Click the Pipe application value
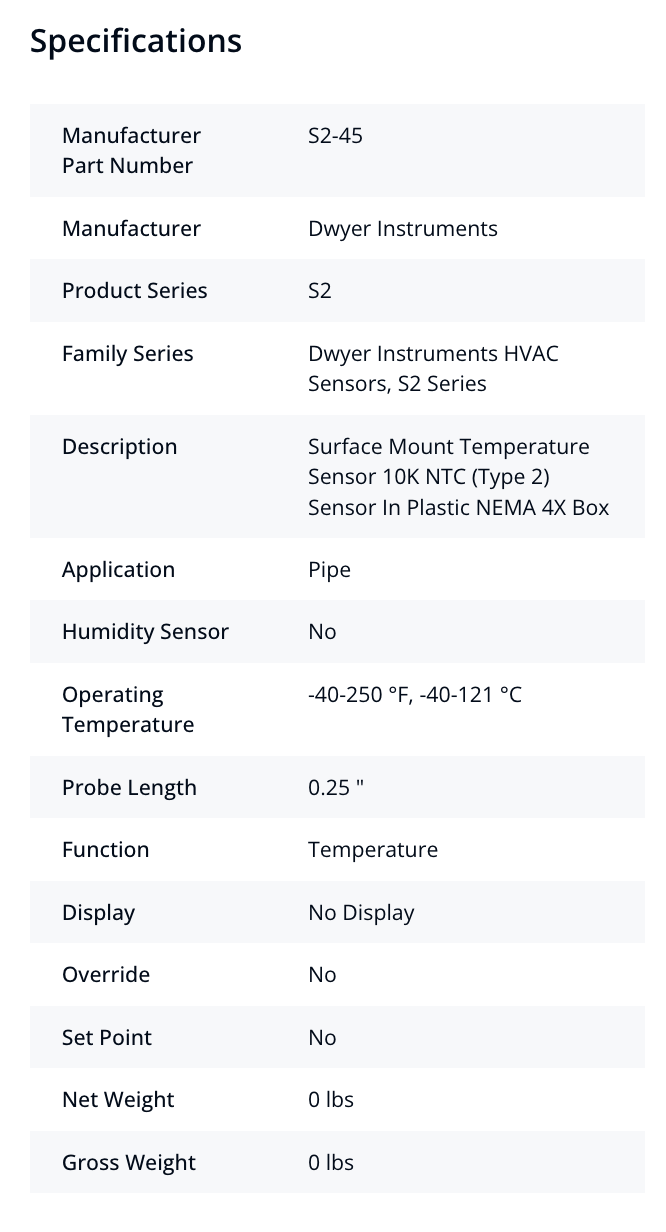 (329, 570)
